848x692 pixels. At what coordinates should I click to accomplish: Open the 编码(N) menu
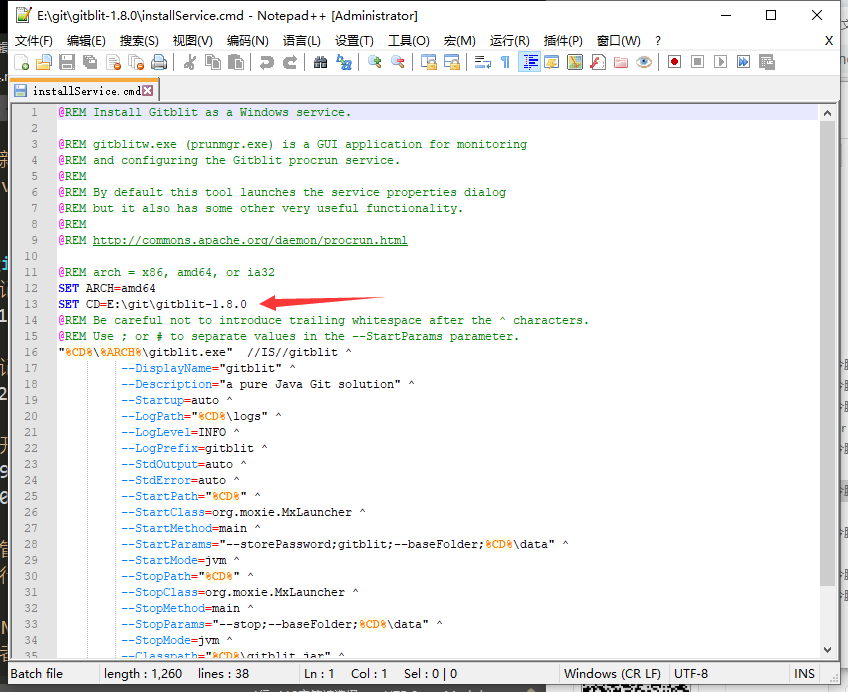tap(248, 41)
